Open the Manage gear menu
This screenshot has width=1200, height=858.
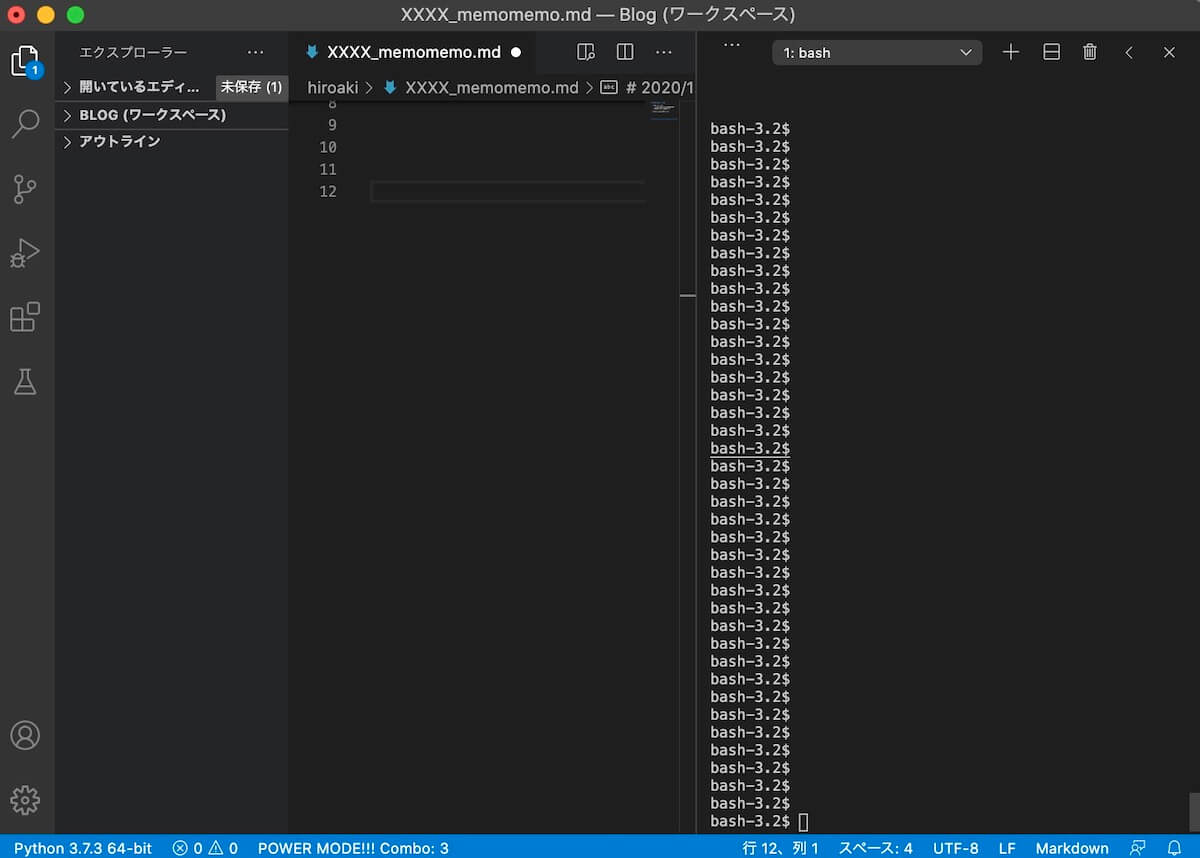click(25, 800)
